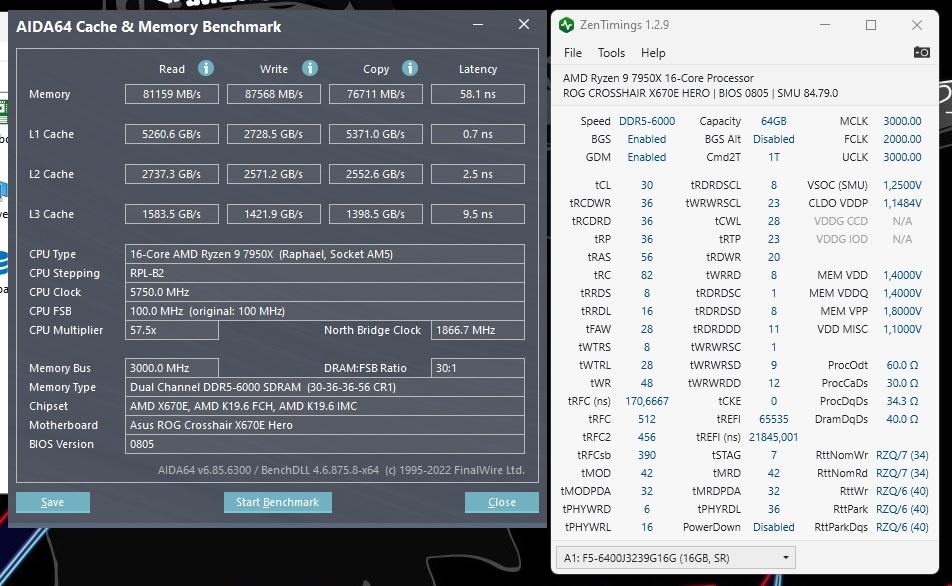This screenshot has height=586, width=952.
Task: Select the L1 Cache Copy value "5371.0 GB/s"
Action: [x=376, y=134]
